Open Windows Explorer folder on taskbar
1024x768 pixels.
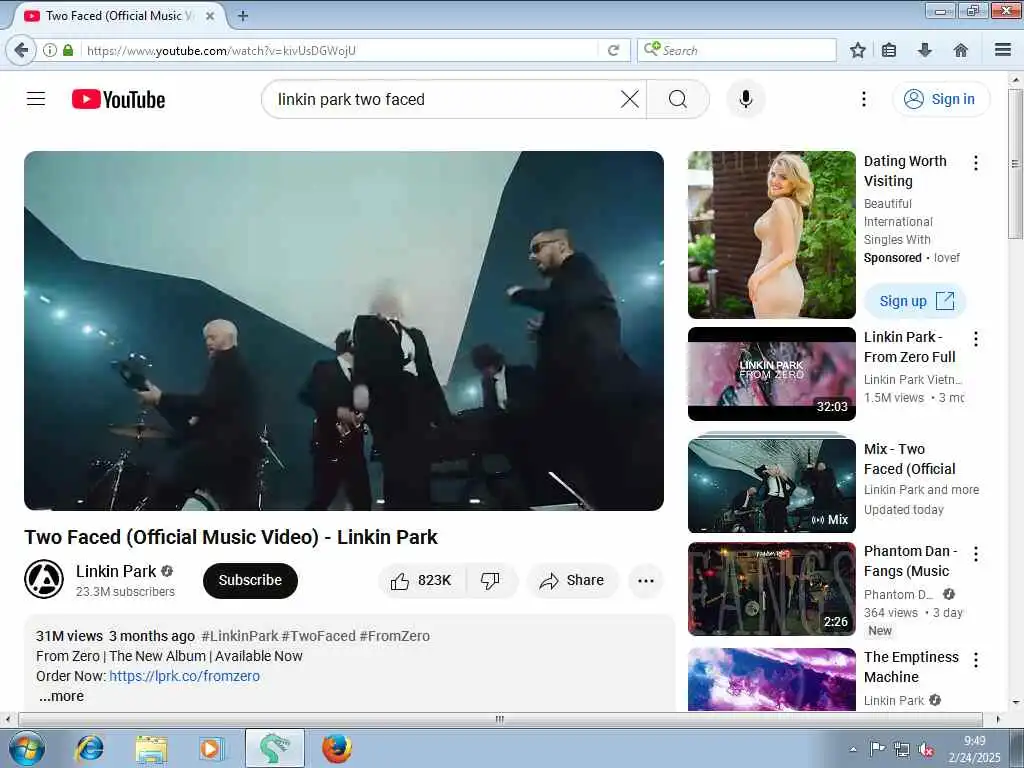(x=152, y=748)
